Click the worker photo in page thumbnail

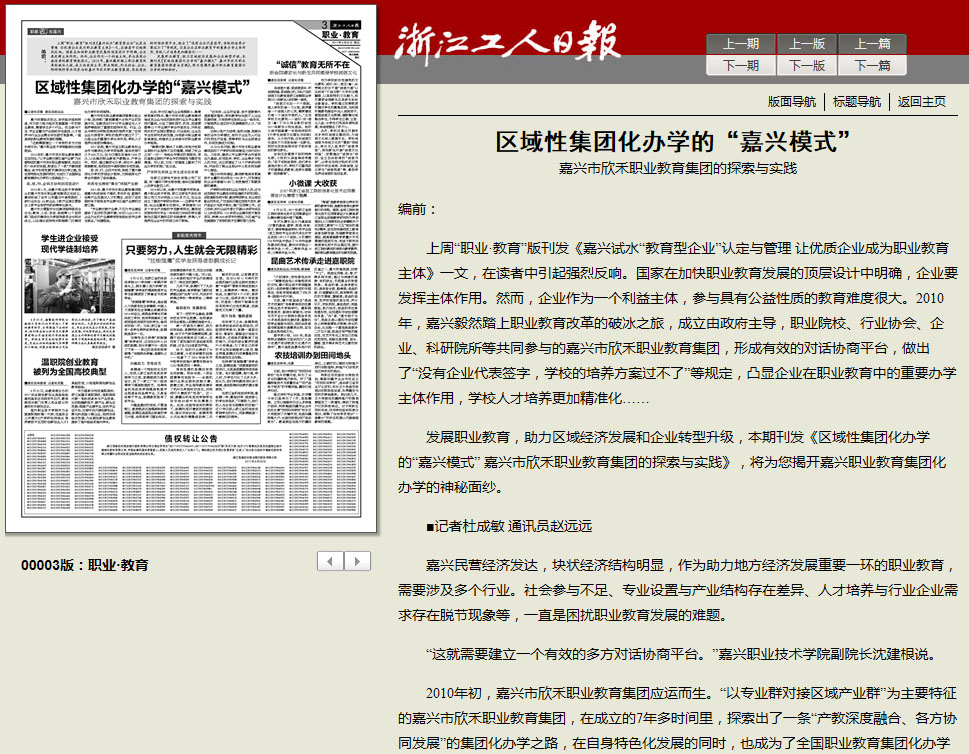(x=69, y=286)
